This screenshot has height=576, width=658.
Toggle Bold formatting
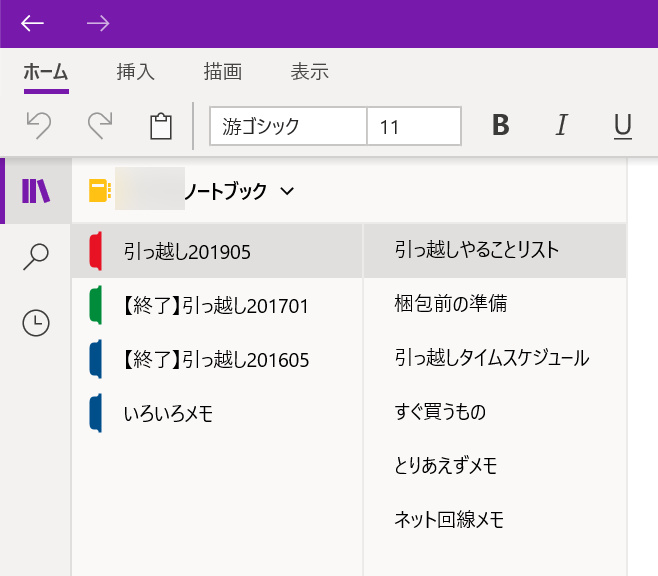[x=501, y=125]
